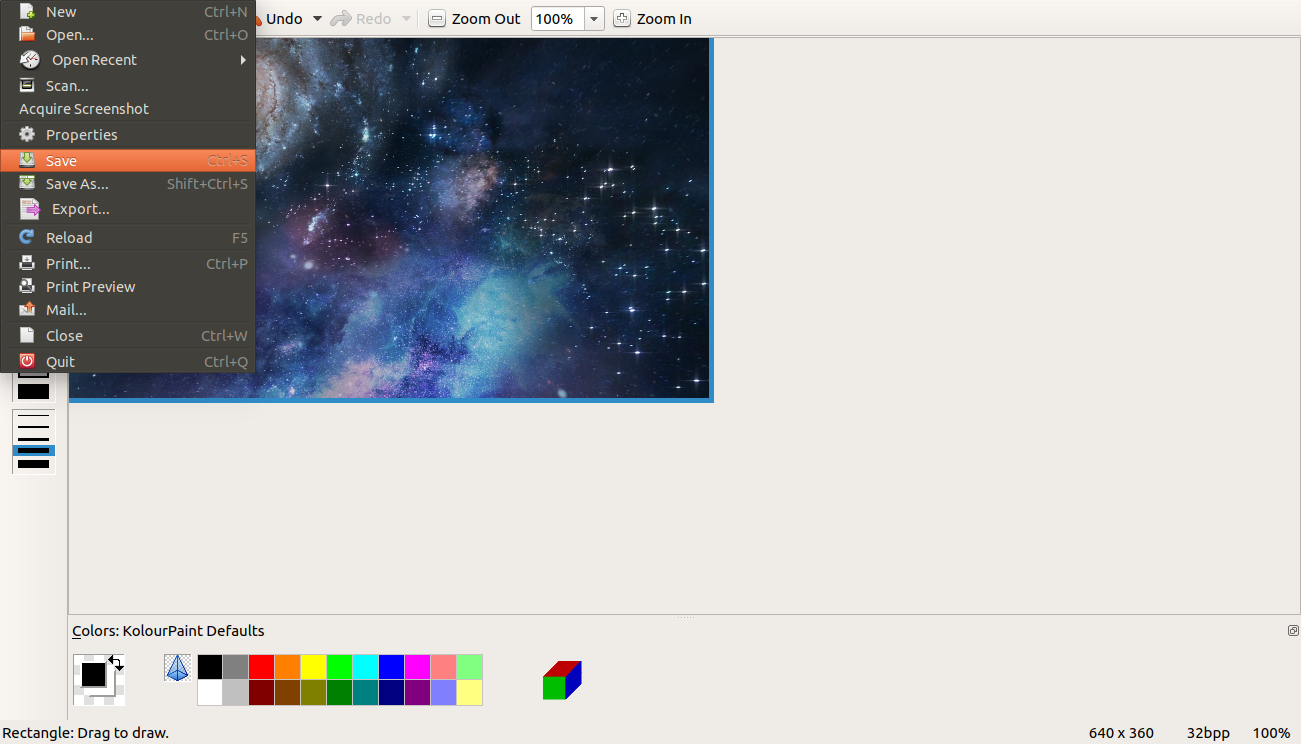Click the status bar 100% zoom value
The image size is (1301, 744).
pyautogui.click(x=1271, y=733)
